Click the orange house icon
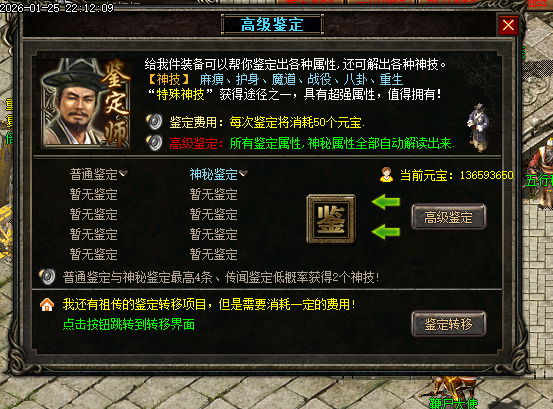 (x=47, y=305)
